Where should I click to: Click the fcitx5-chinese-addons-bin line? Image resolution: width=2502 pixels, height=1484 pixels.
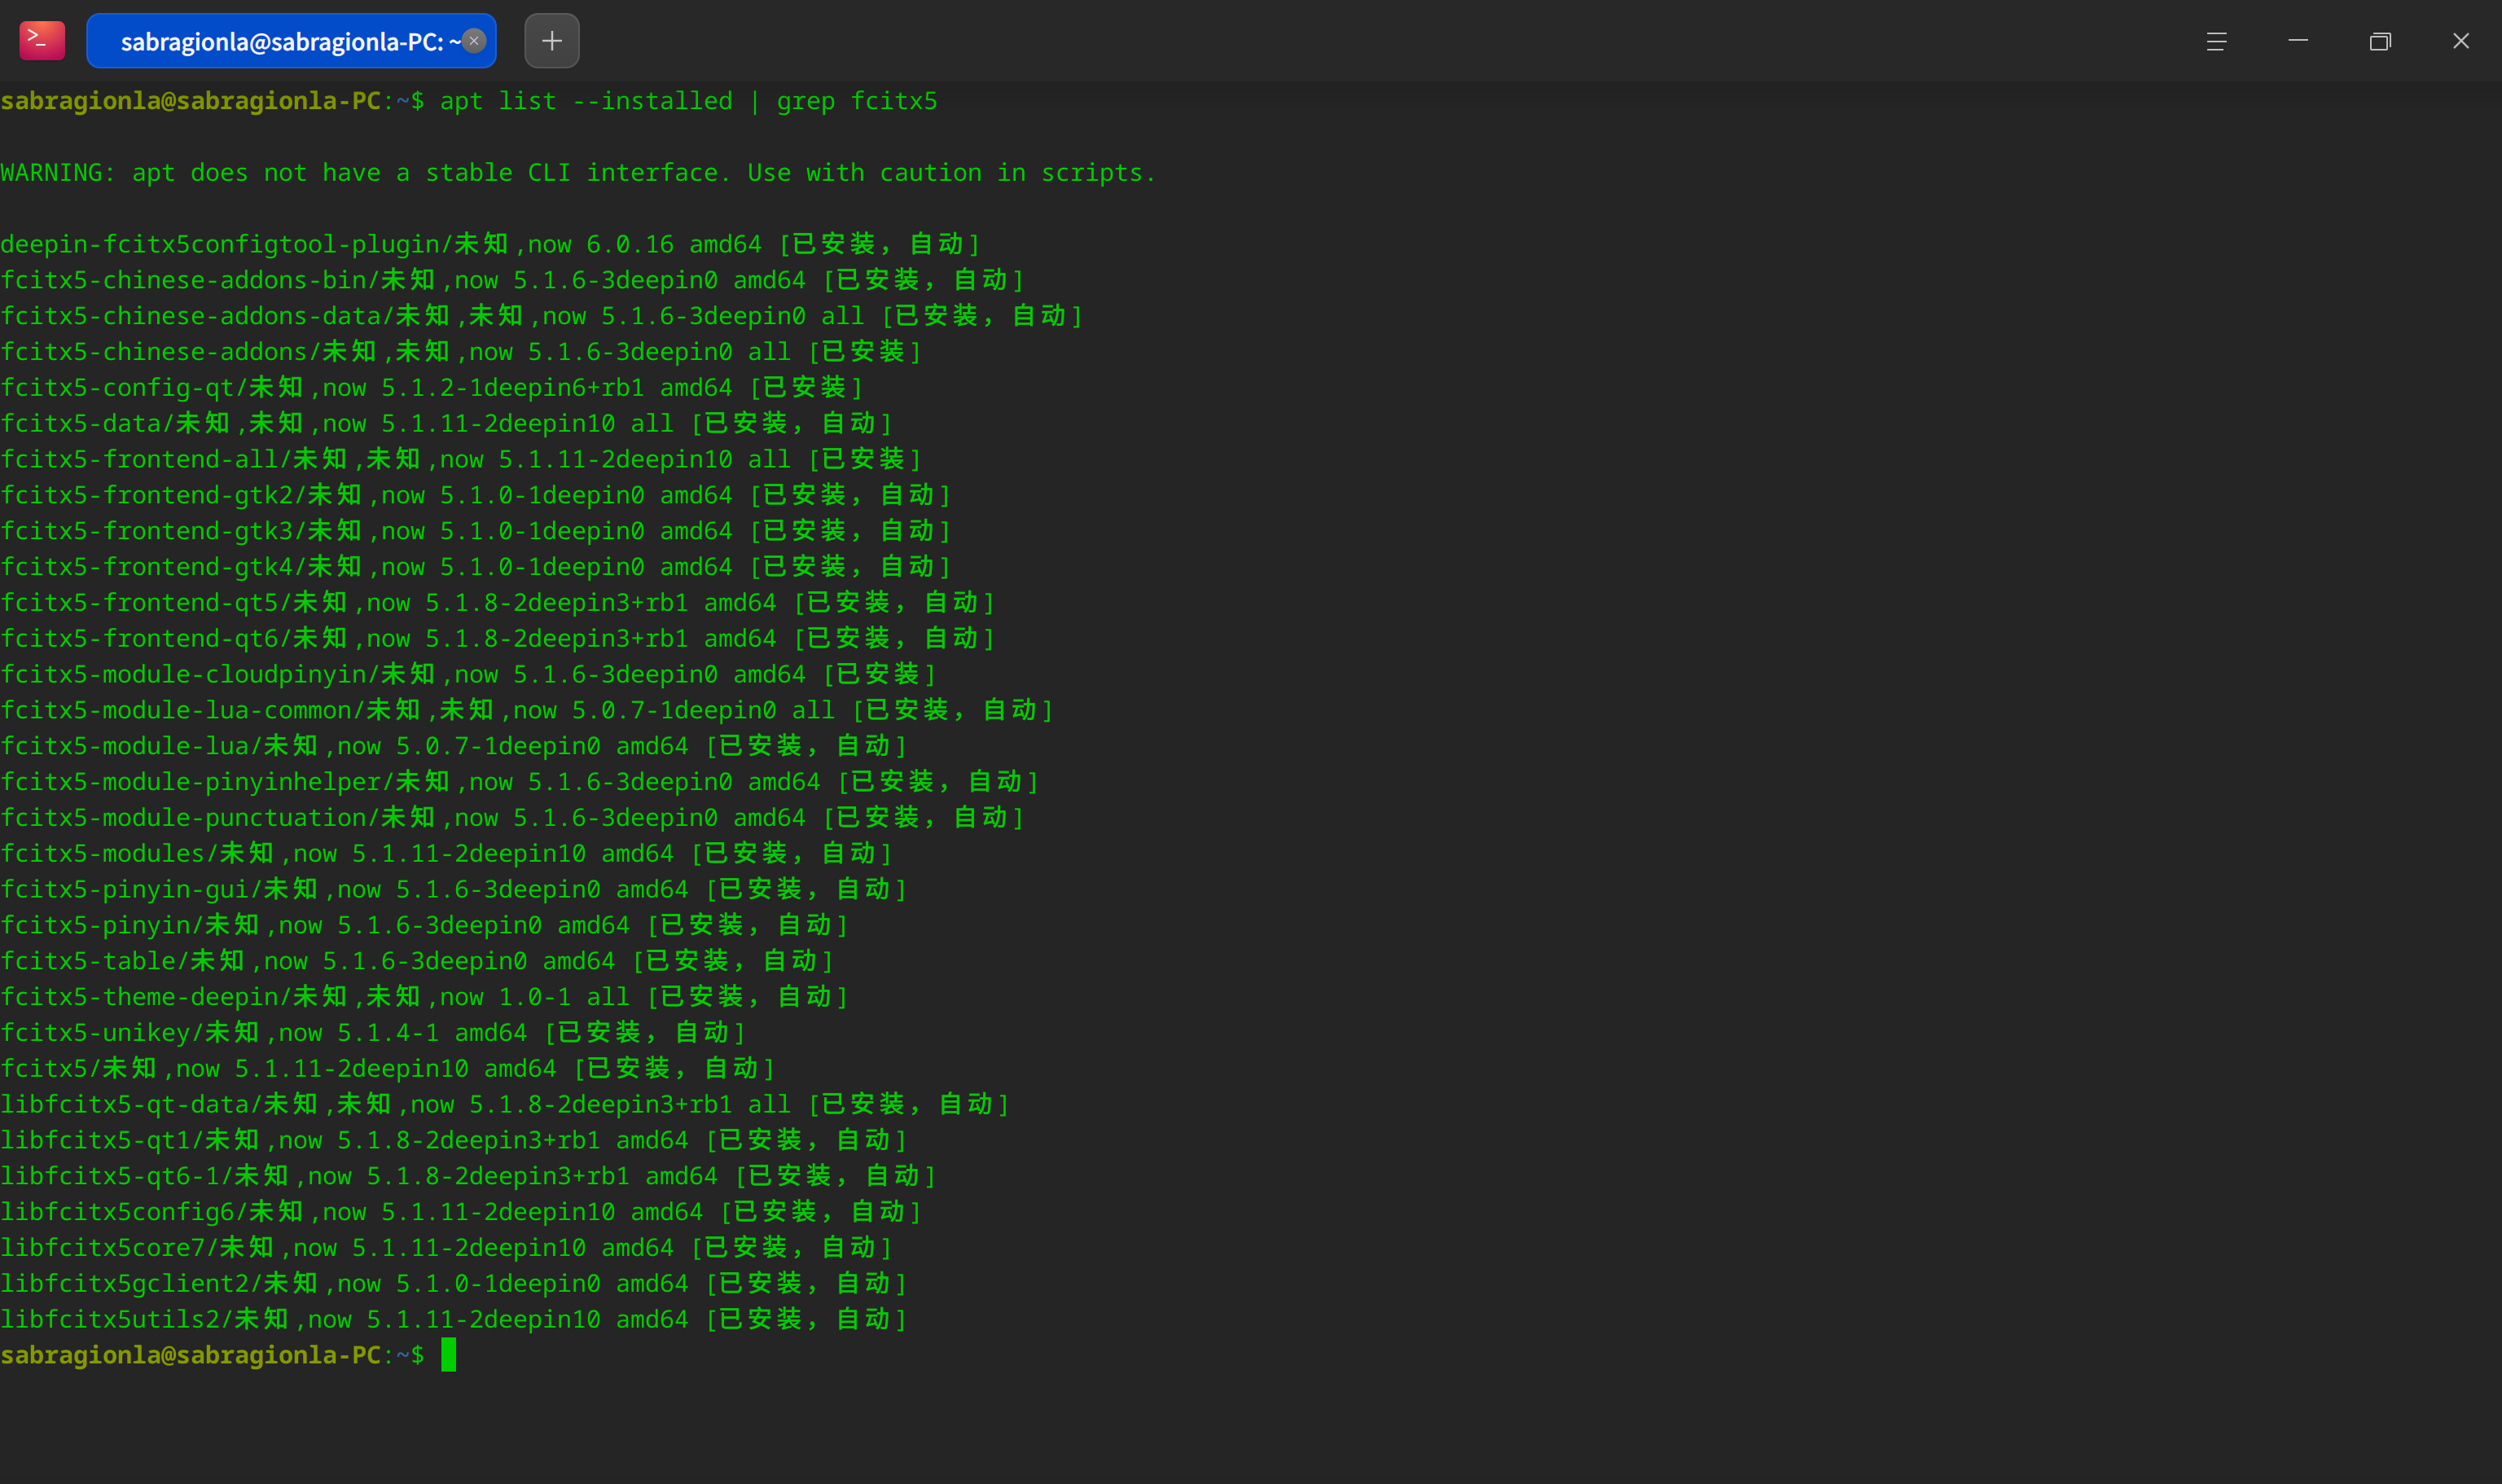512,280
